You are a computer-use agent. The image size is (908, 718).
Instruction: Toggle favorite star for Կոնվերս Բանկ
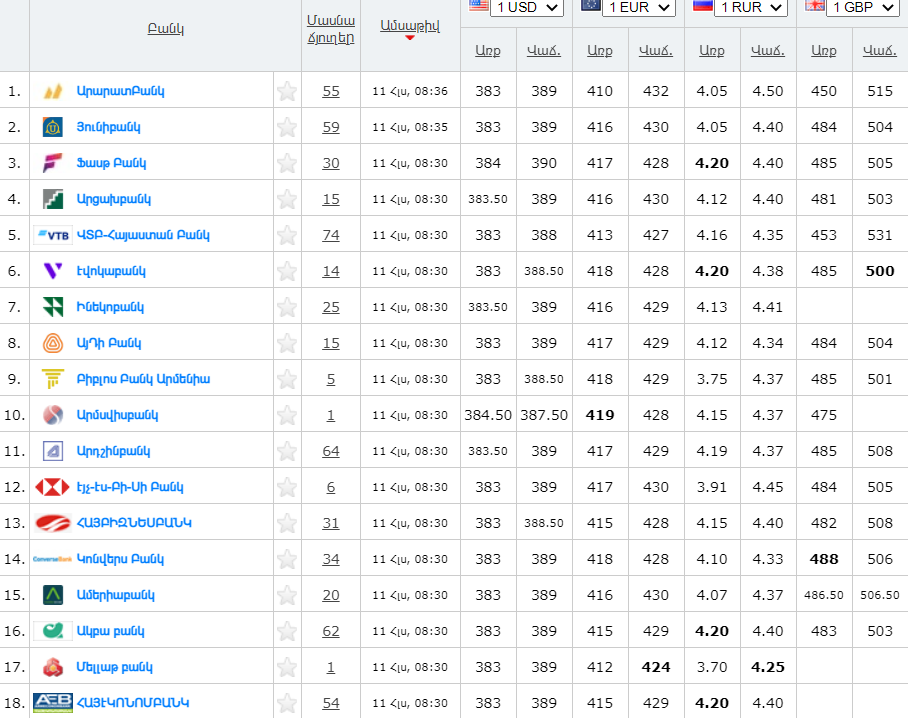point(287,559)
